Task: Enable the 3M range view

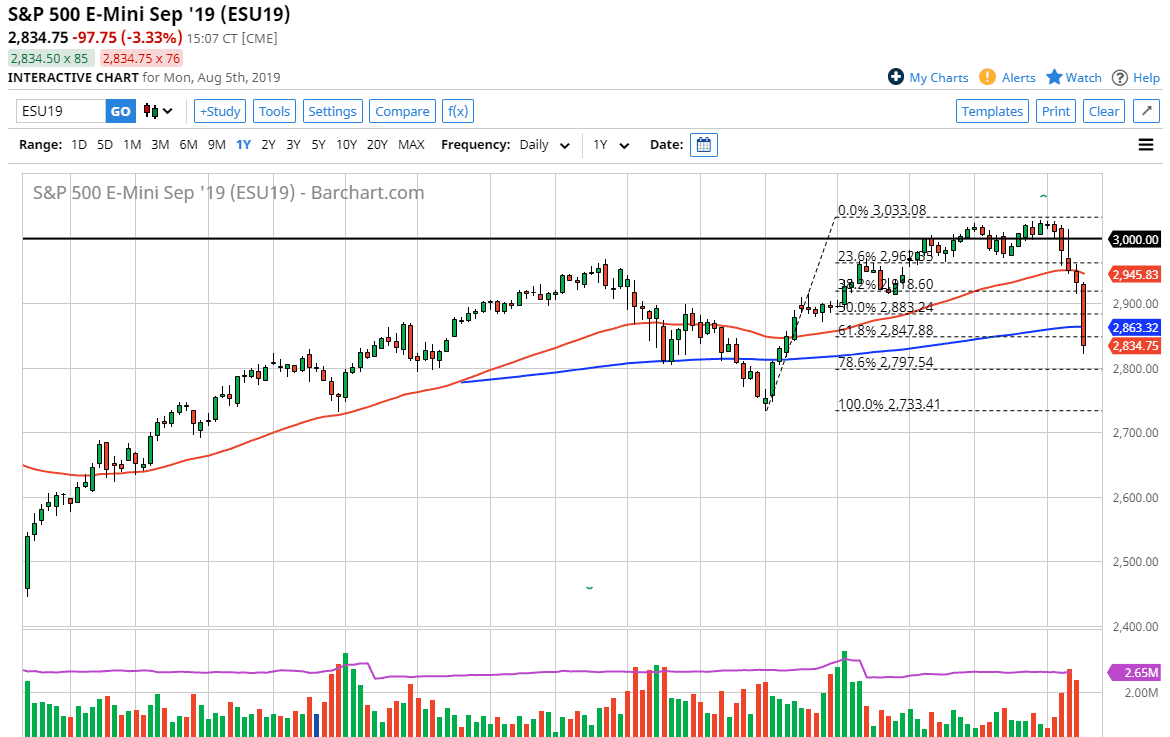Action: [x=160, y=144]
